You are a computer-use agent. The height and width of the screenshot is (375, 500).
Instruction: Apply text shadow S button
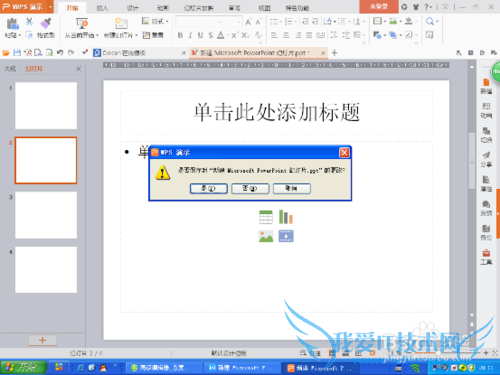(x=211, y=35)
